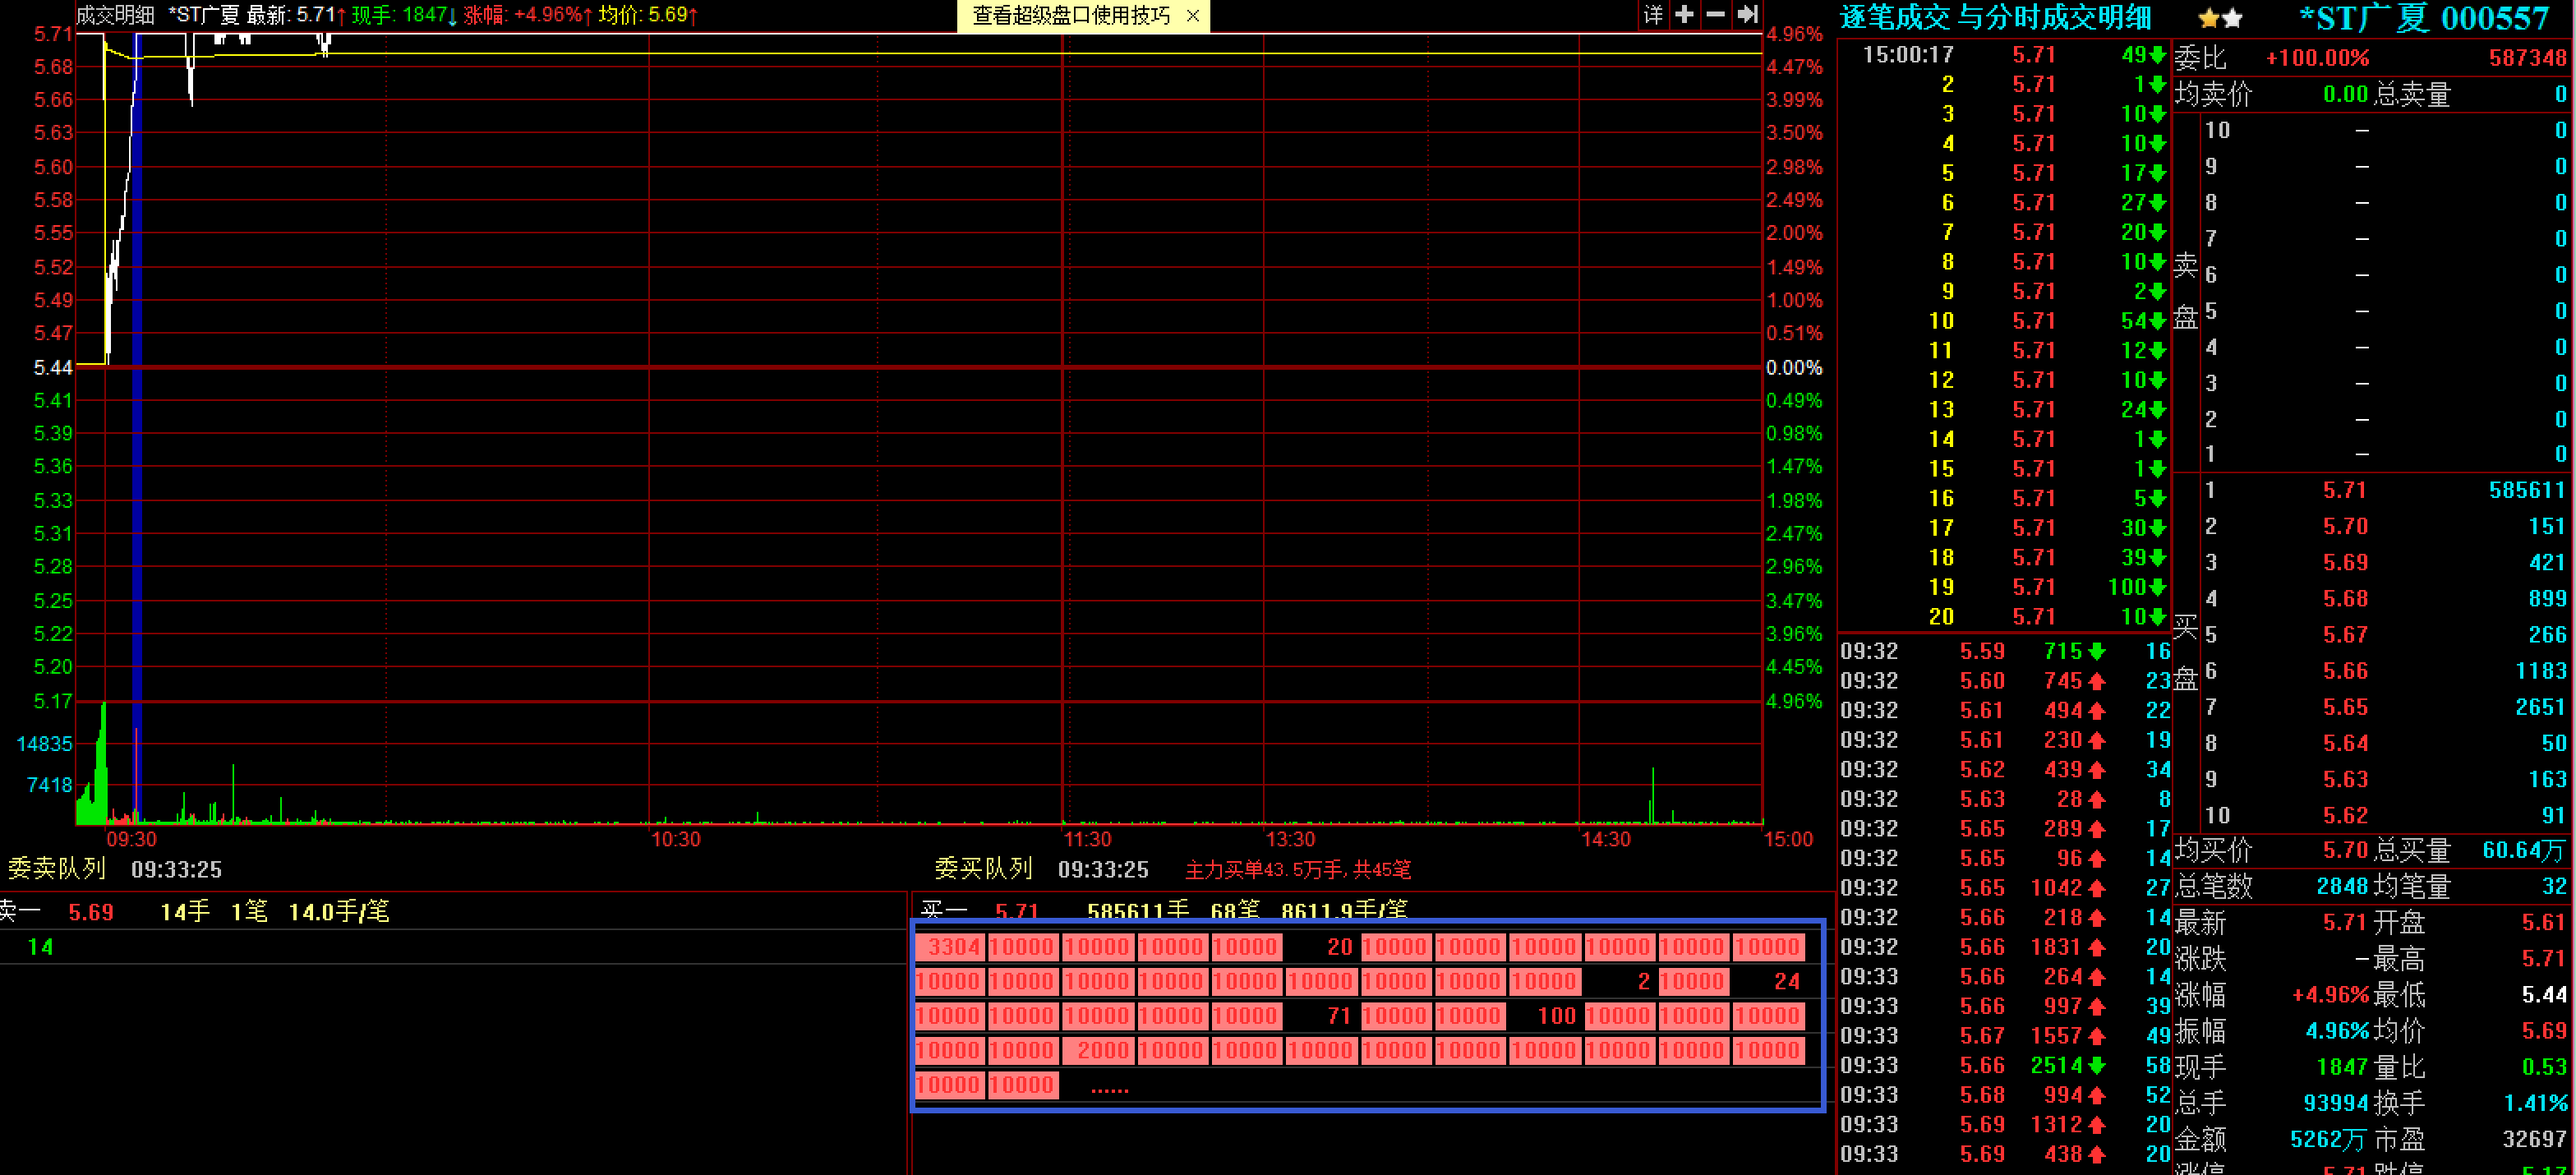Click the 振幅 4.96% value
The image size is (2576, 1175).
click(2336, 1031)
